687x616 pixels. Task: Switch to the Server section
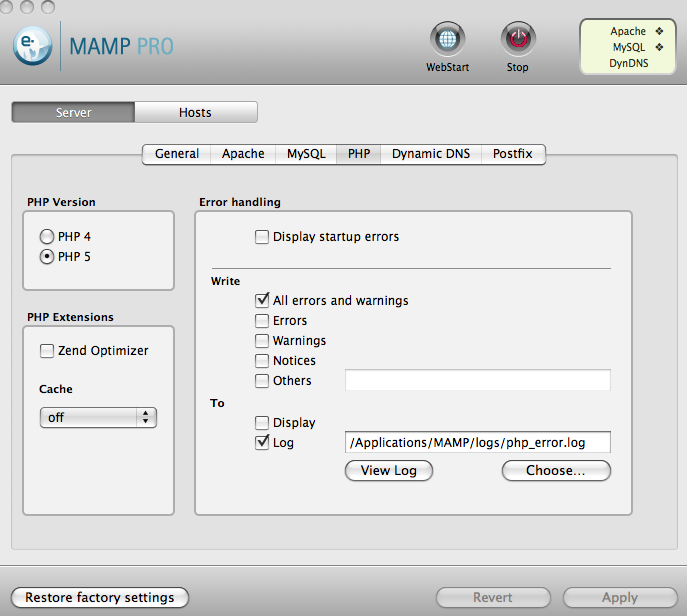pyautogui.click(x=73, y=113)
